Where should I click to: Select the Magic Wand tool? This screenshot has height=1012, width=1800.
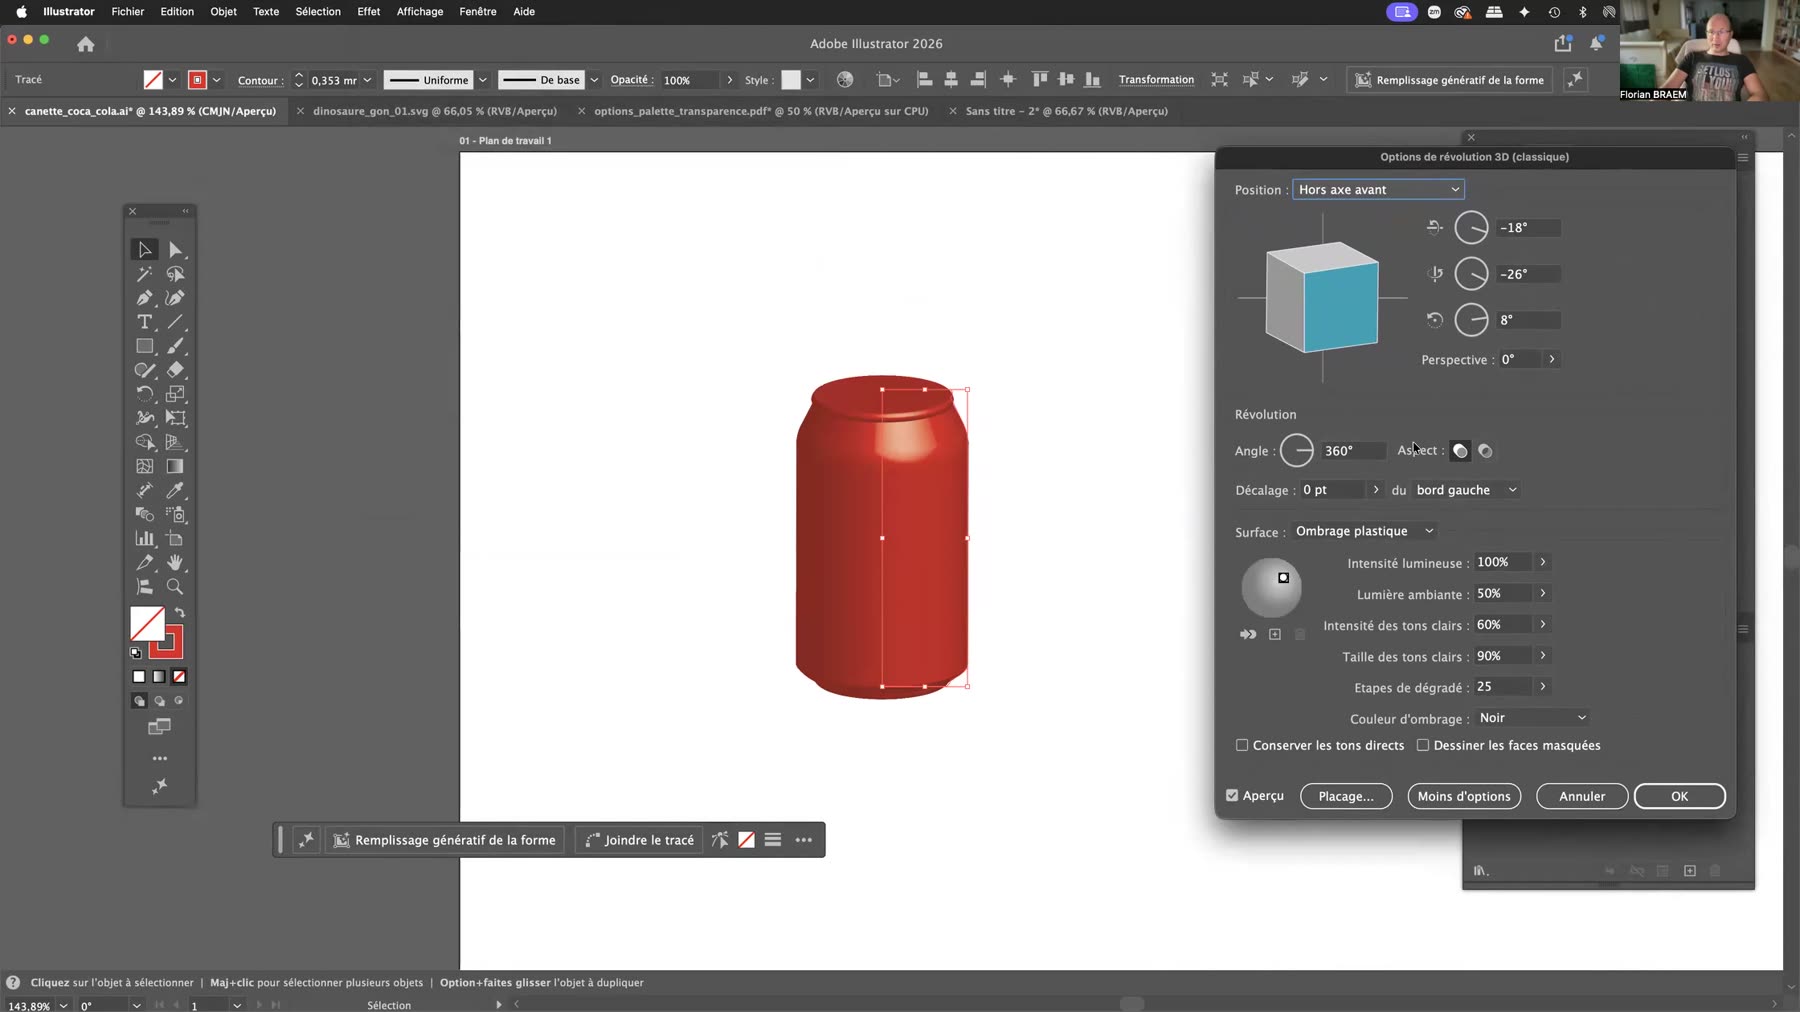pyautogui.click(x=145, y=274)
